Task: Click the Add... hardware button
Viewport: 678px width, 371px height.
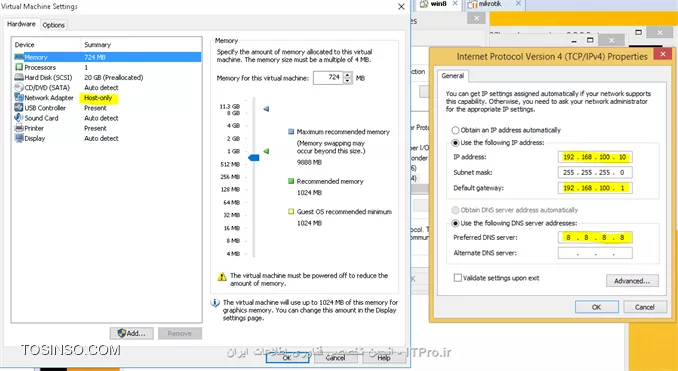Action: tap(131, 333)
